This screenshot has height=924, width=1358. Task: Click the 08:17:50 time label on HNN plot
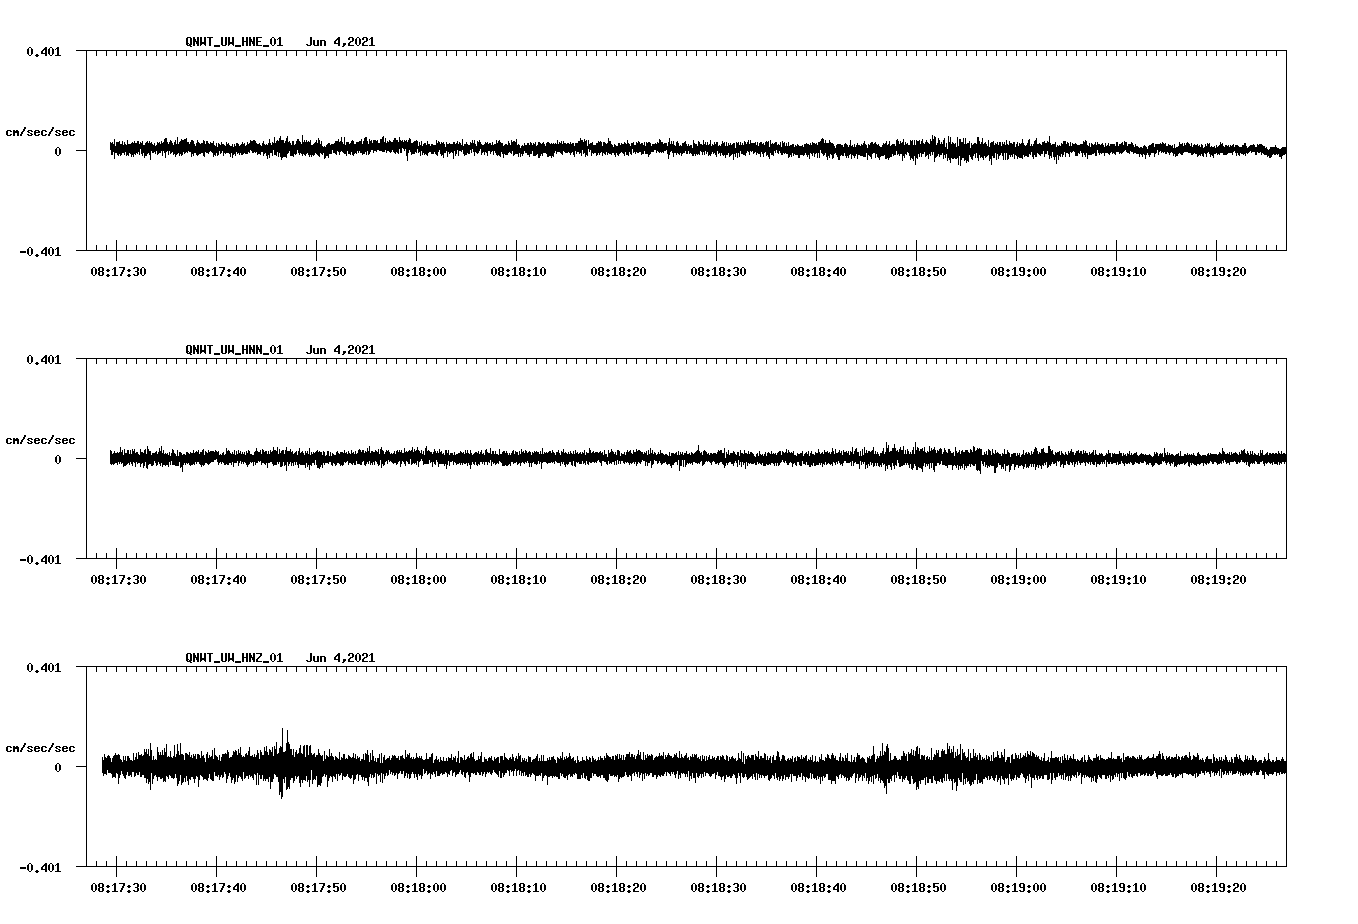pyautogui.click(x=318, y=580)
